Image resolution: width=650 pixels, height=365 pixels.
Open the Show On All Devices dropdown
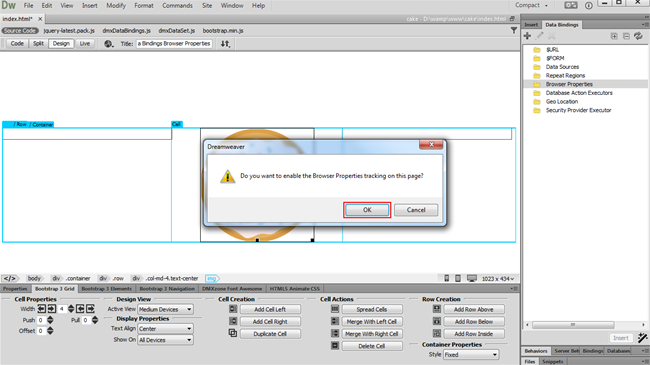[x=165, y=340]
